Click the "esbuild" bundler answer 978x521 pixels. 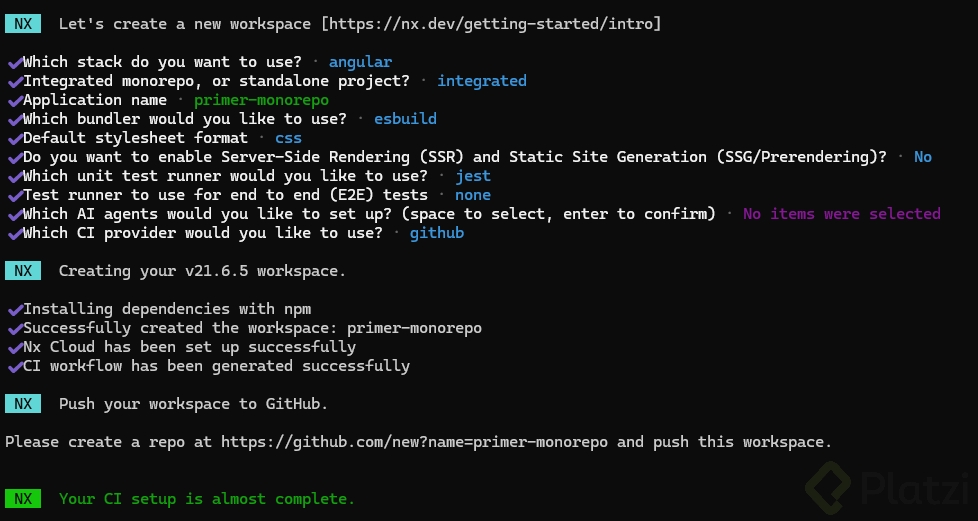point(405,119)
